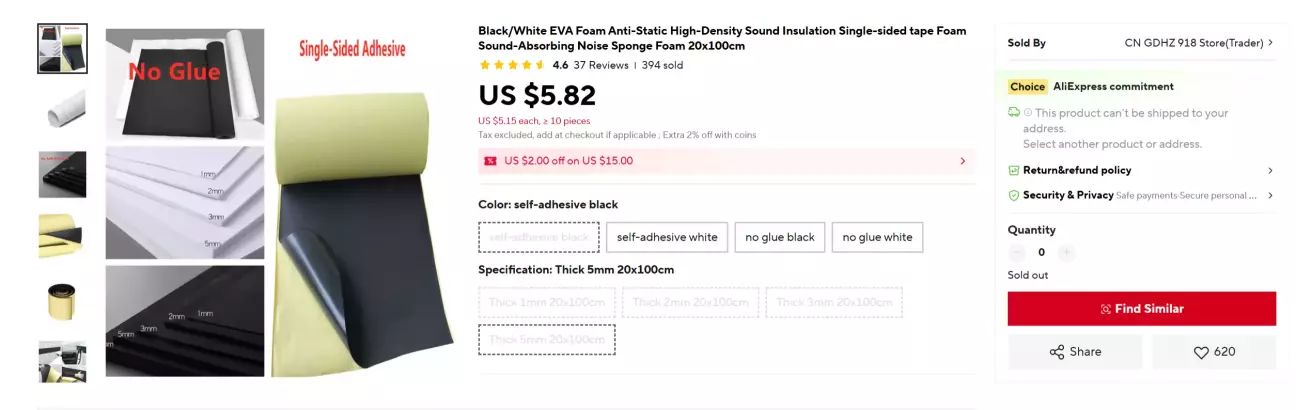Screen dimensions: 1296x410
Task: Expand the Security & Privacy details chevron
Action: (x=1270, y=196)
